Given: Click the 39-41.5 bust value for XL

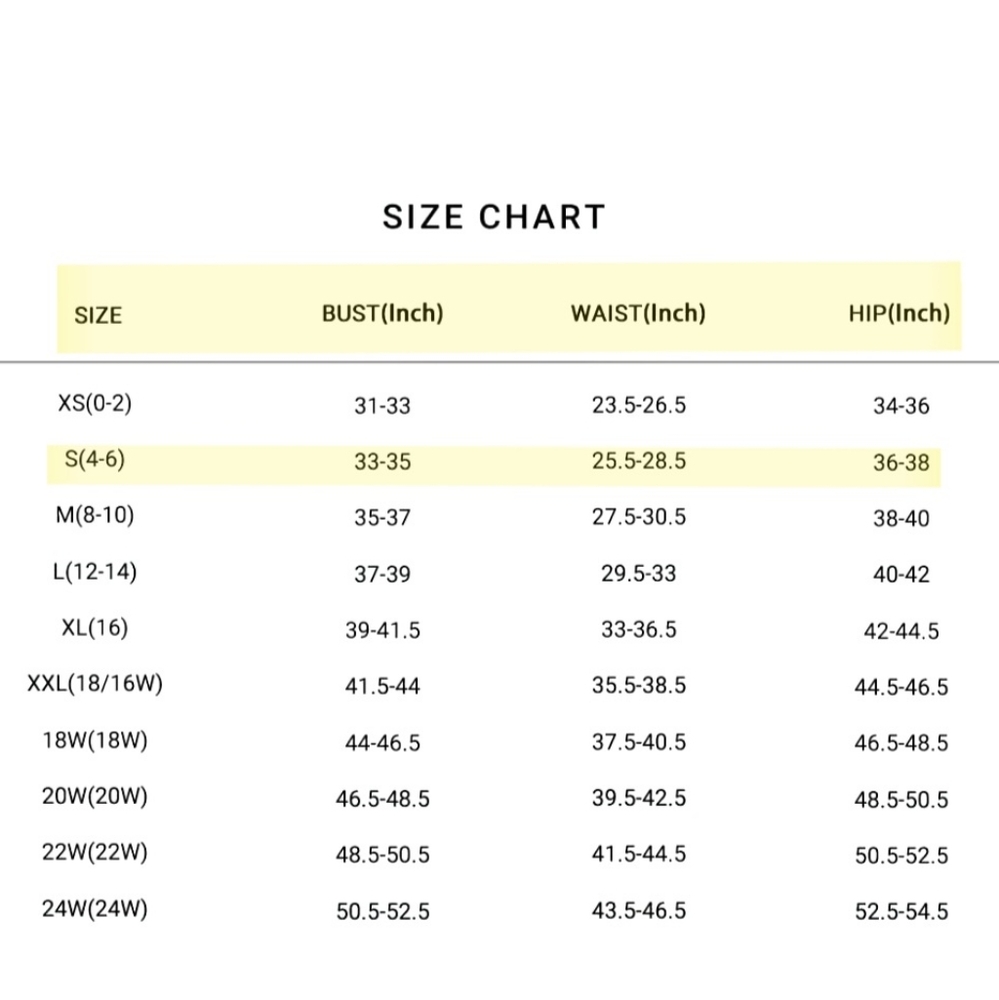Looking at the screenshot, I should 383,630.
